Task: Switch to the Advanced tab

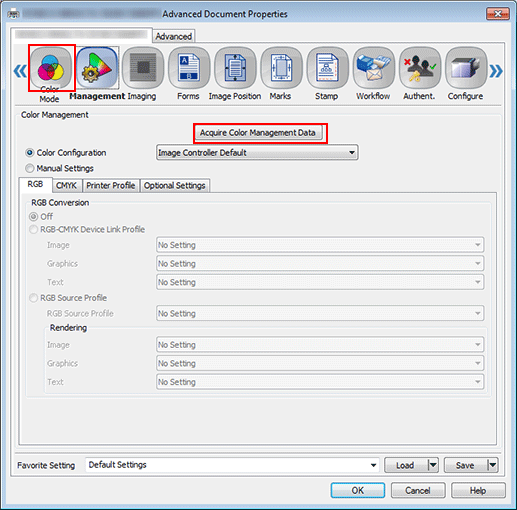Action: tap(174, 36)
